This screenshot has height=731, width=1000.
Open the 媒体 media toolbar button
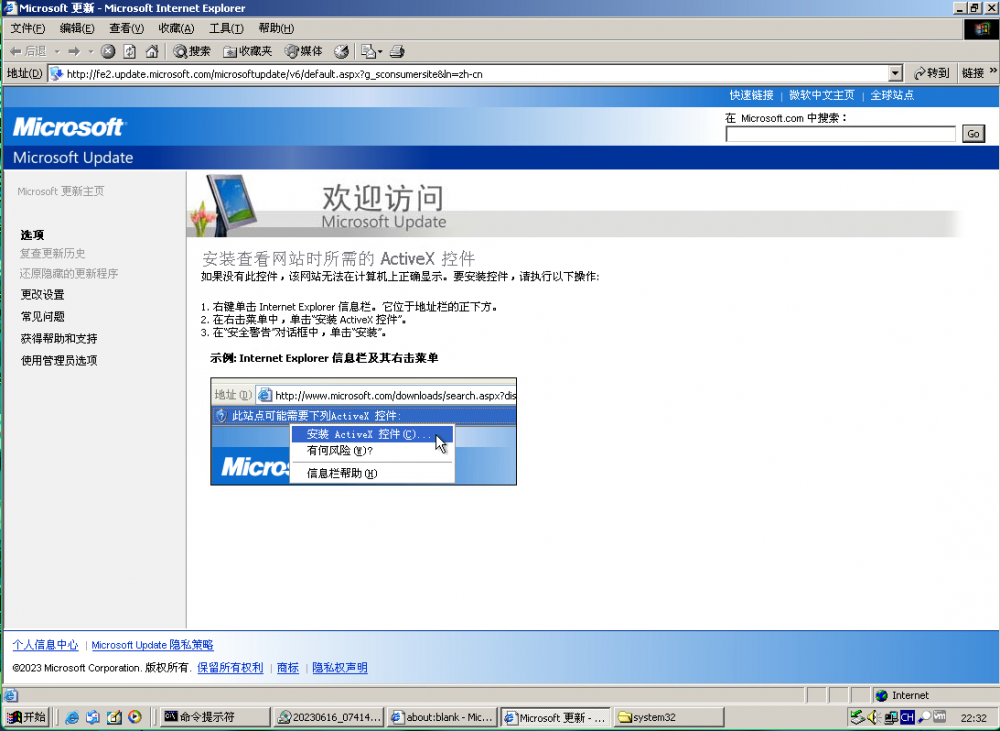click(304, 52)
